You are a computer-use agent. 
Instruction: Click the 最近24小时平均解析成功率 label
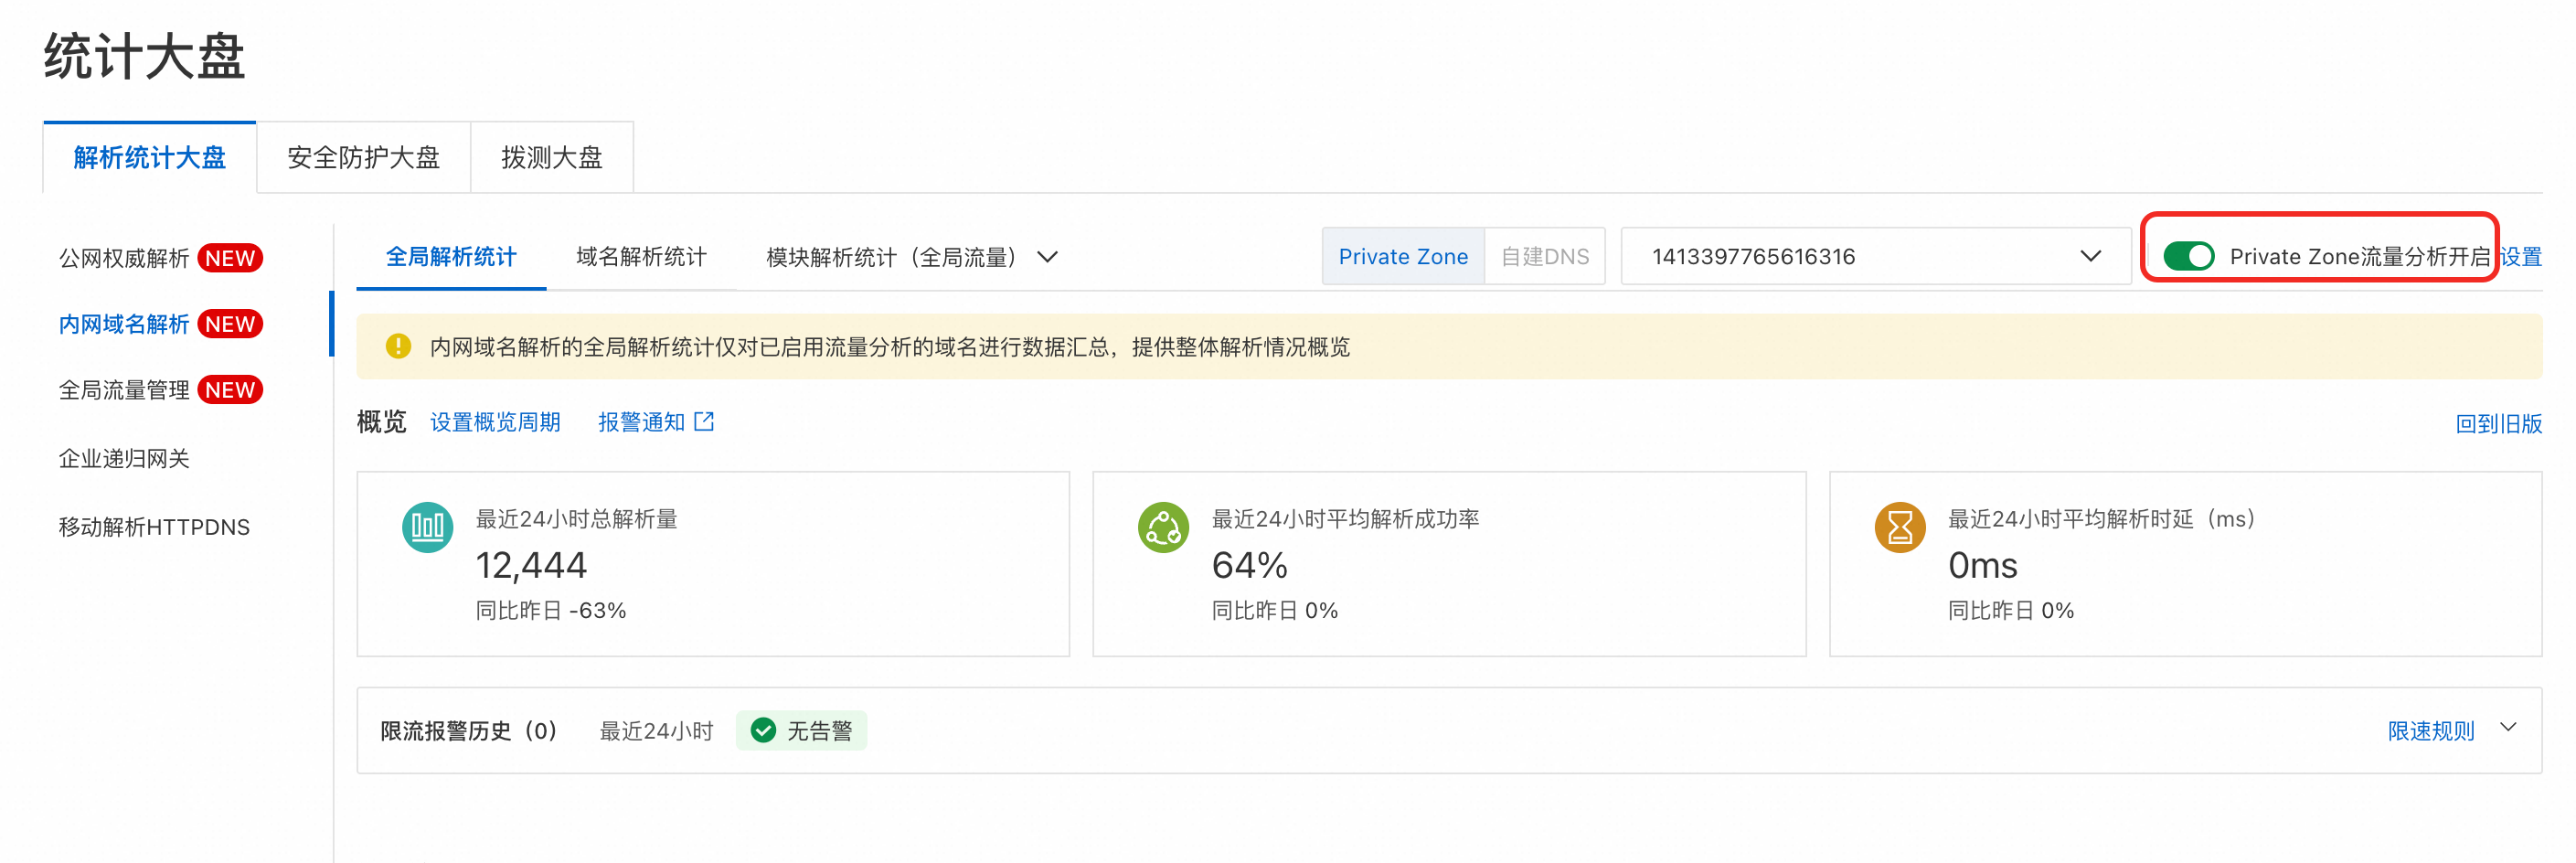[1346, 519]
